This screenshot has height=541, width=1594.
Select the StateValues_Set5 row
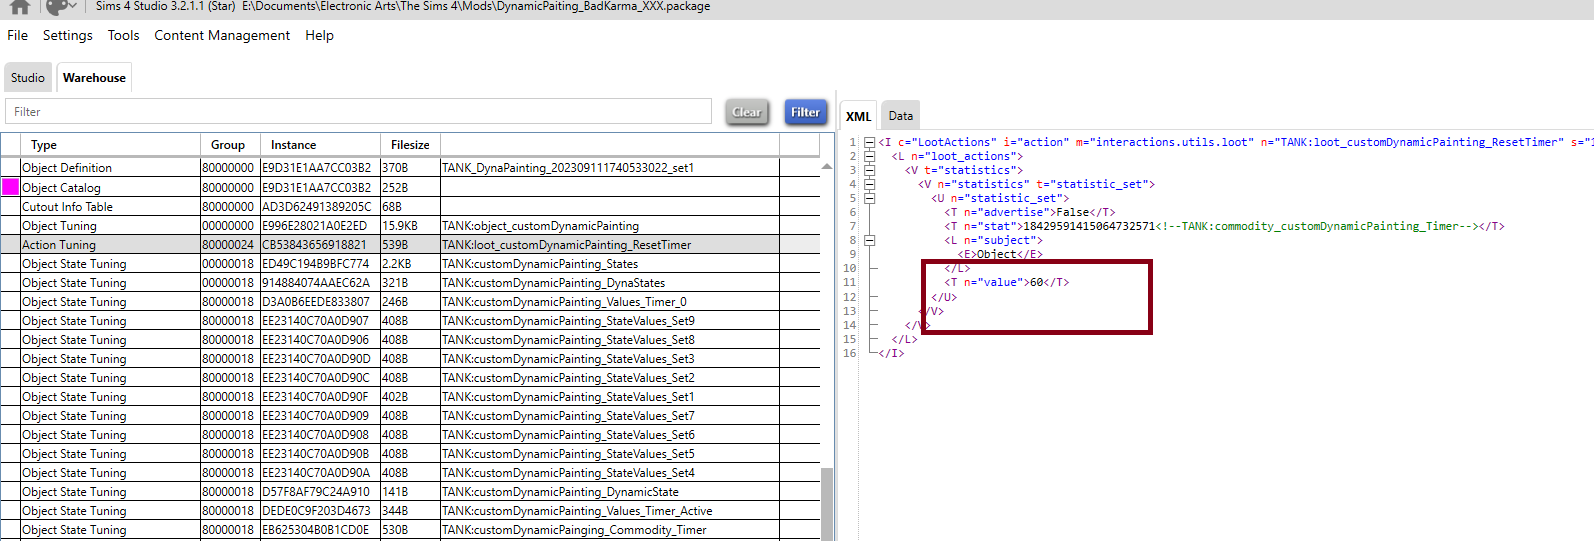pyautogui.click(x=410, y=453)
